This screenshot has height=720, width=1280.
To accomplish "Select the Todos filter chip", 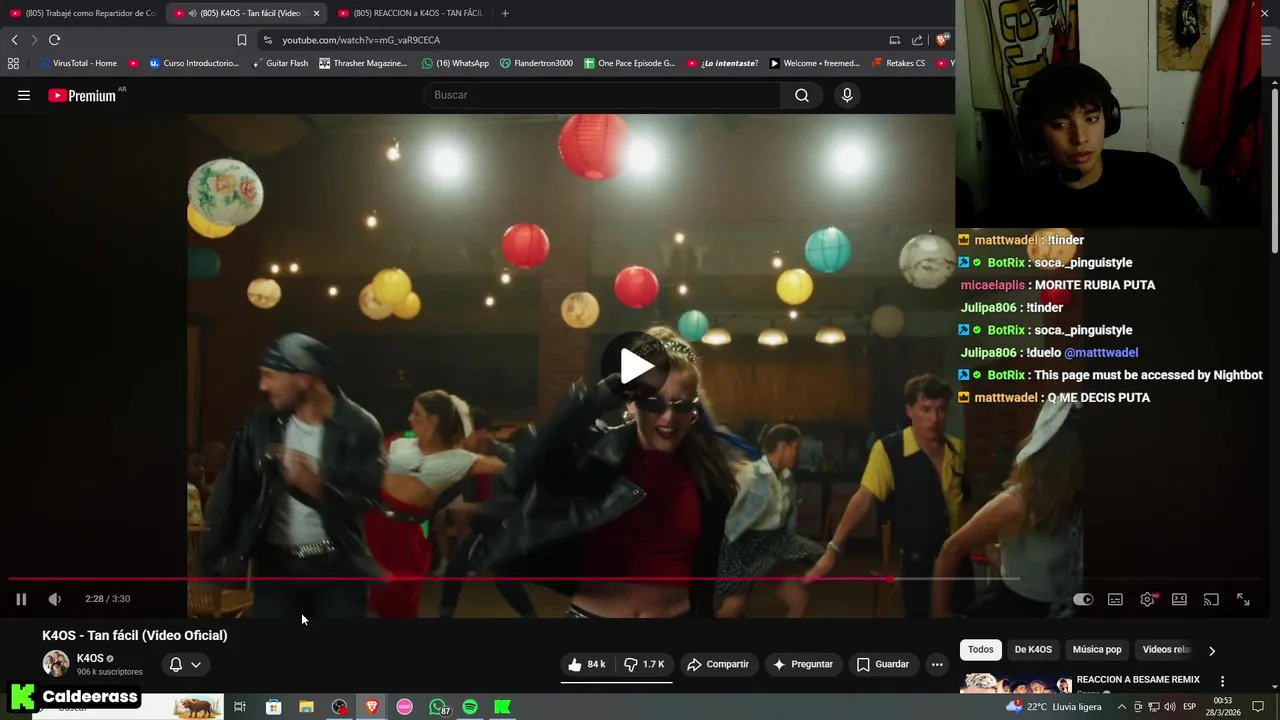I will tap(981, 649).
